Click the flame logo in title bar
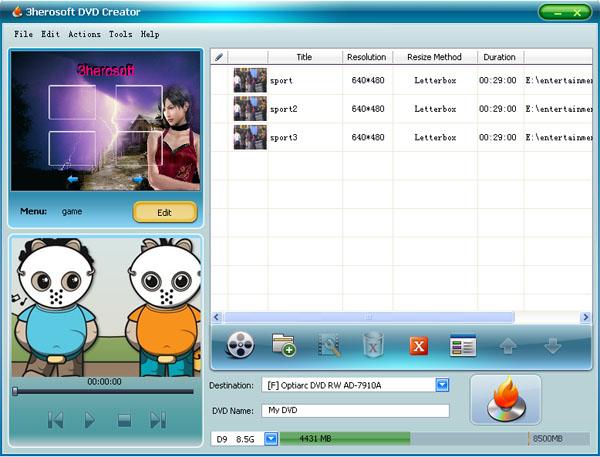The height and width of the screenshot is (457, 600). coord(17,12)
